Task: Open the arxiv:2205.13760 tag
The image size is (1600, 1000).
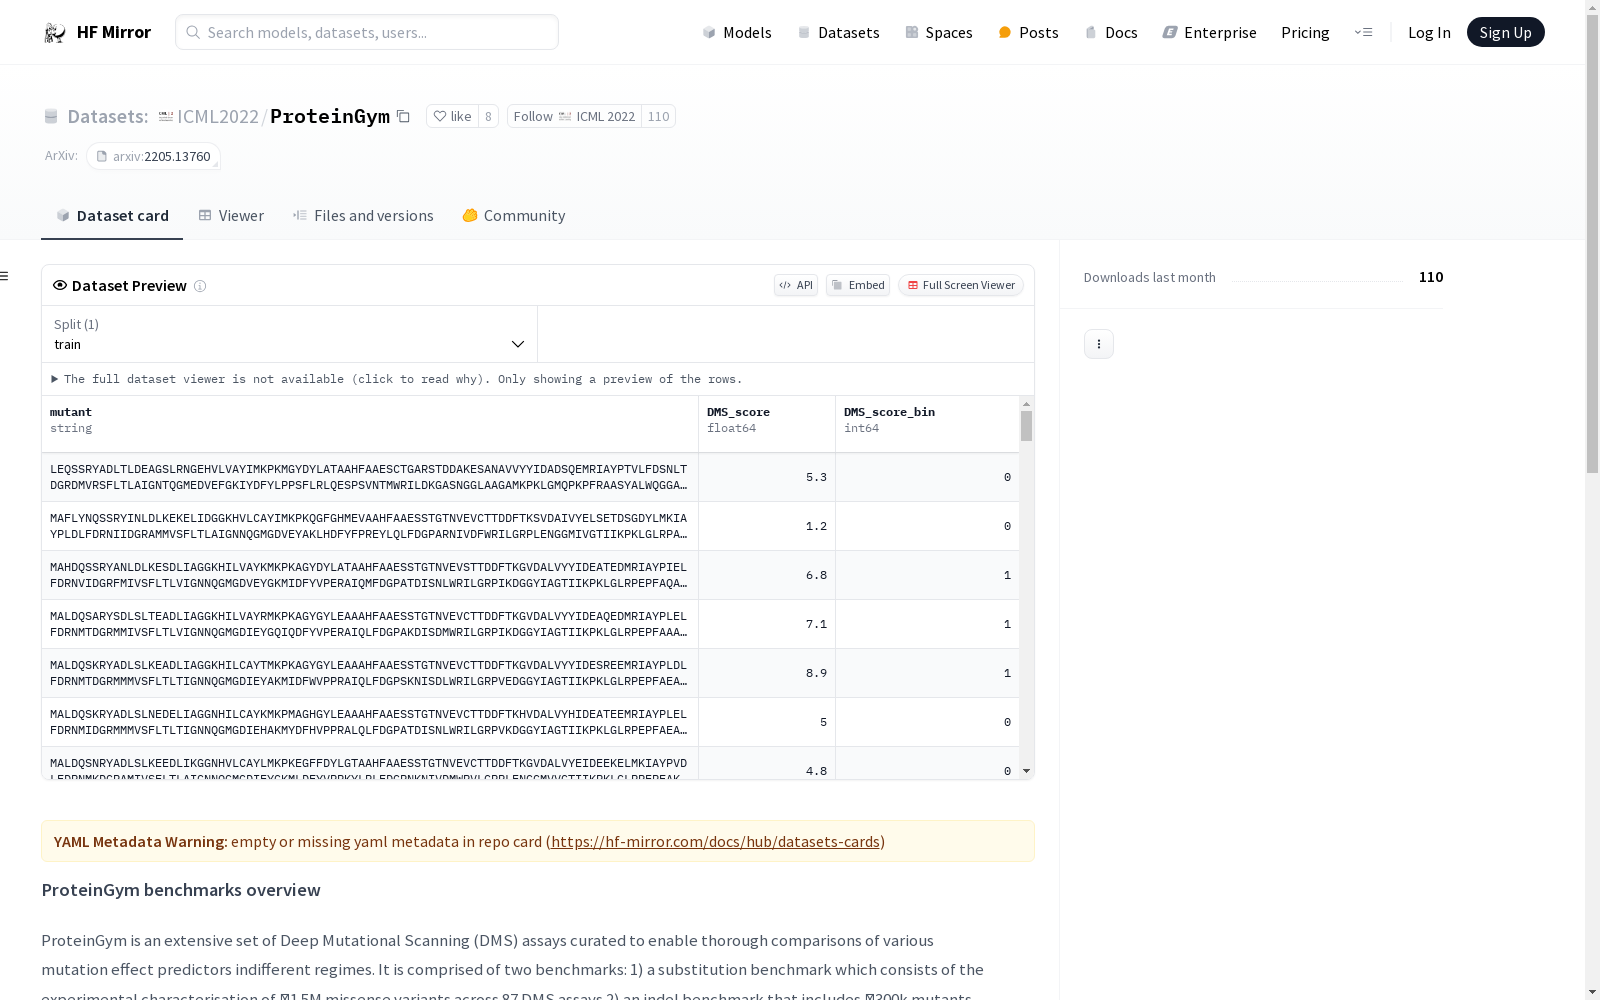Action: 153,156
